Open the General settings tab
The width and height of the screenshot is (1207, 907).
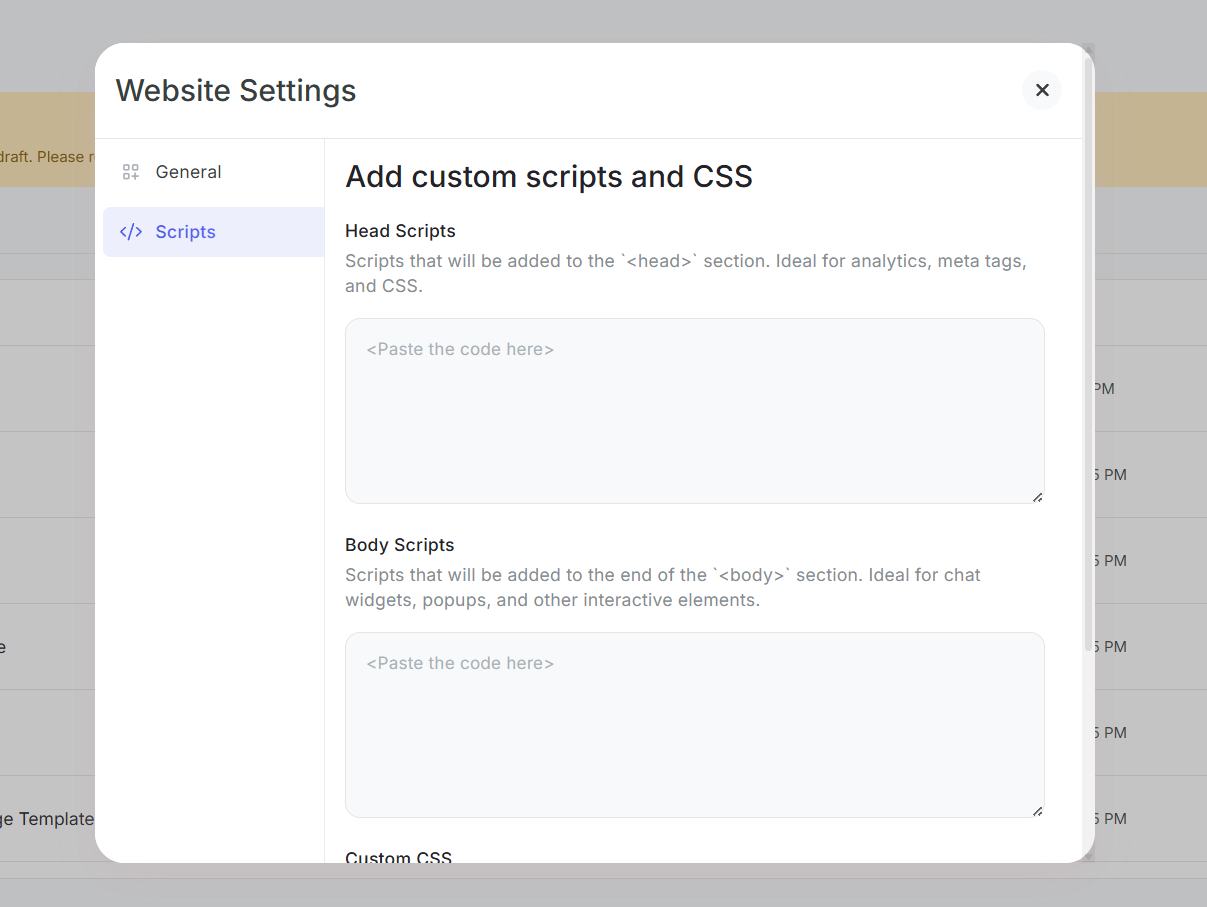coord(188,172)
